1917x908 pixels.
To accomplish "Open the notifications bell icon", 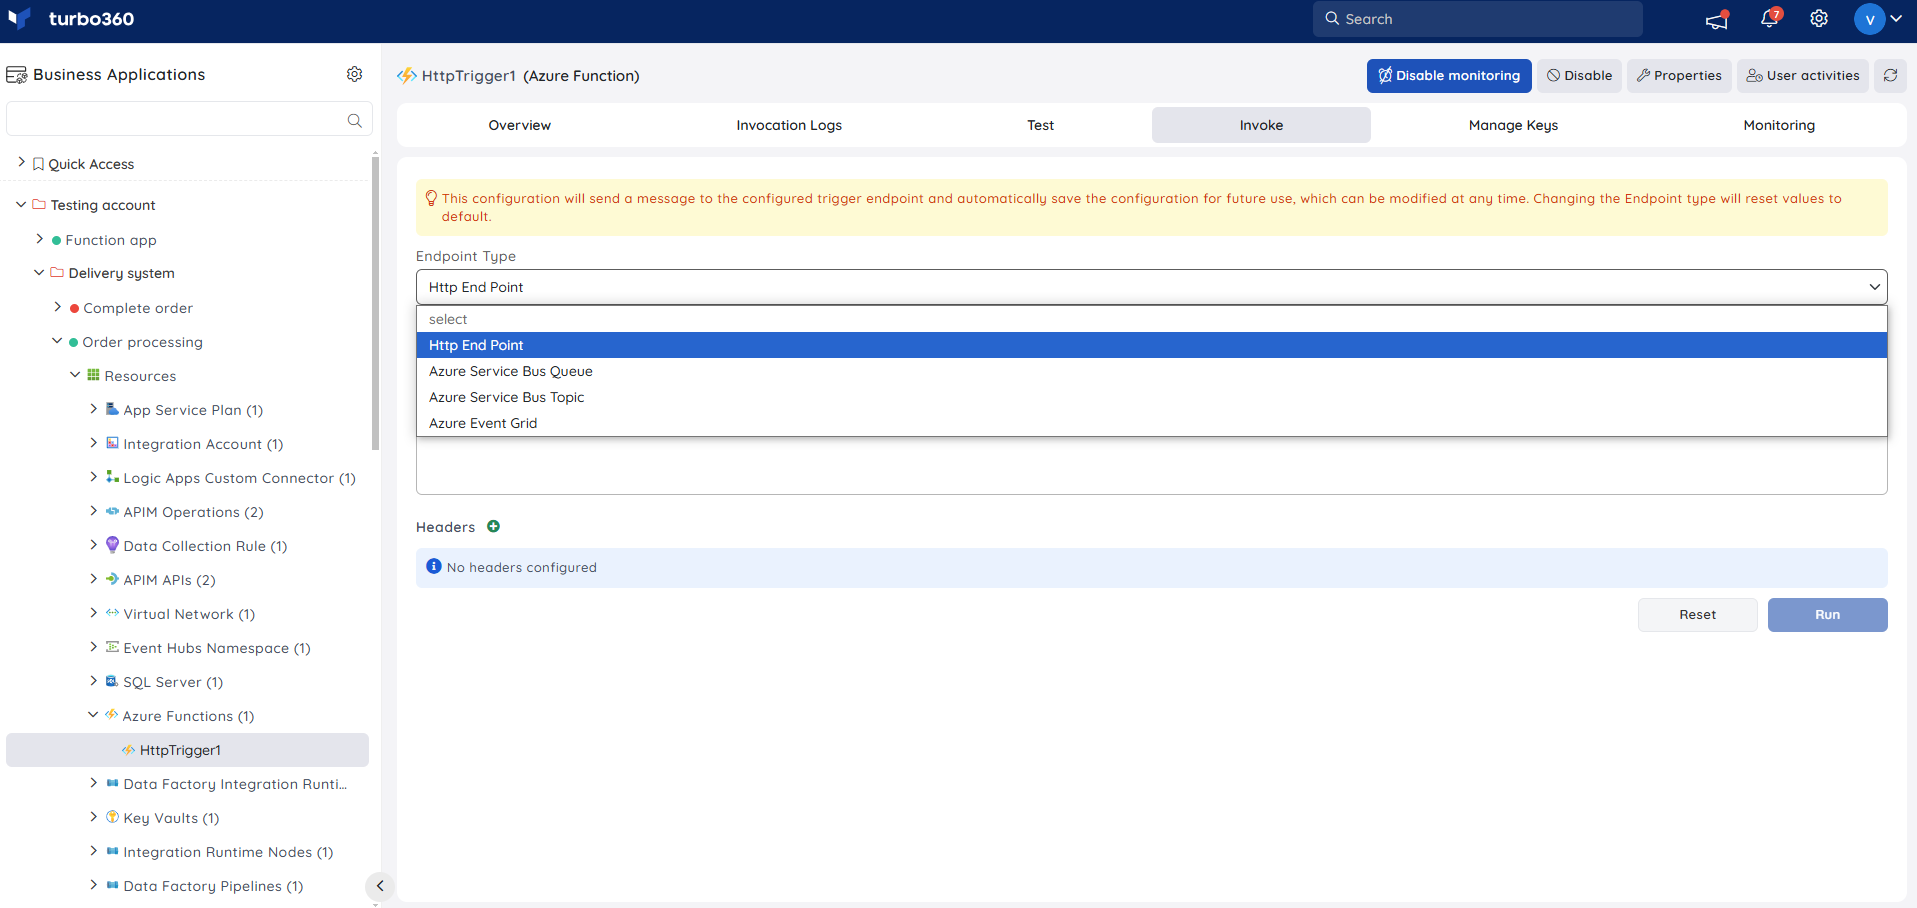I will (1770, 18).
